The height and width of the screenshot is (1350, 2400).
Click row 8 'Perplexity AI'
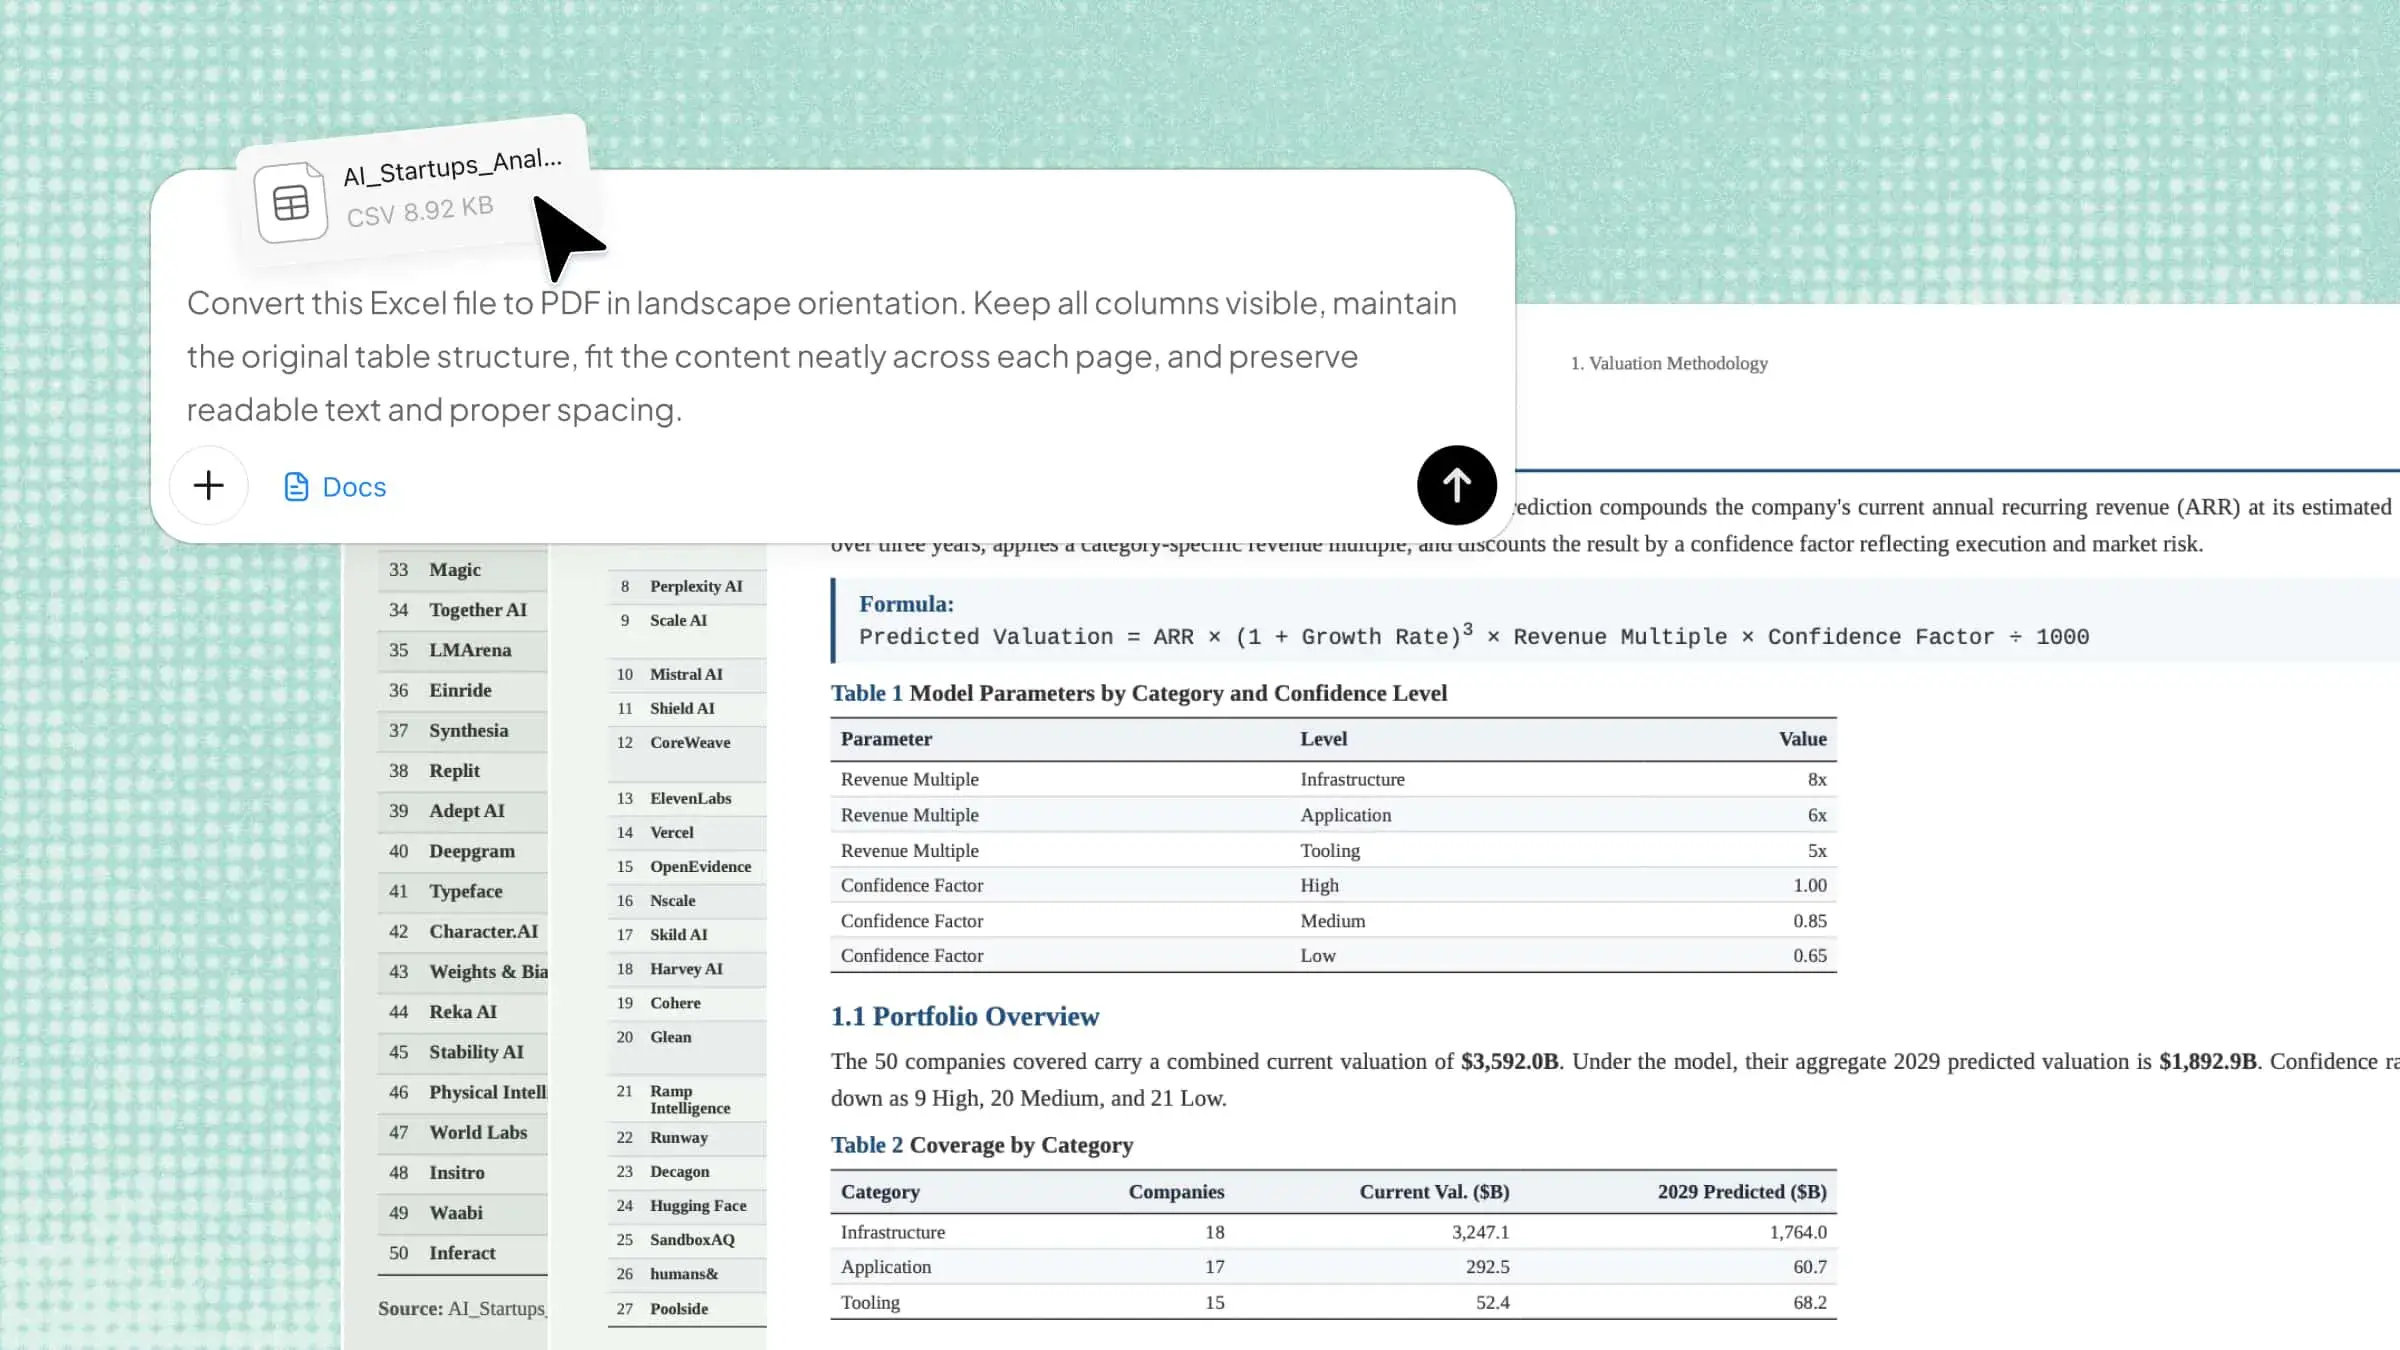[687, 587]
